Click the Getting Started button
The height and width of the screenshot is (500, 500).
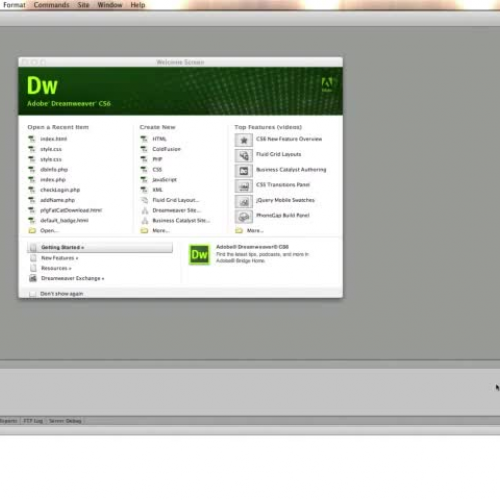pos(100,247)
